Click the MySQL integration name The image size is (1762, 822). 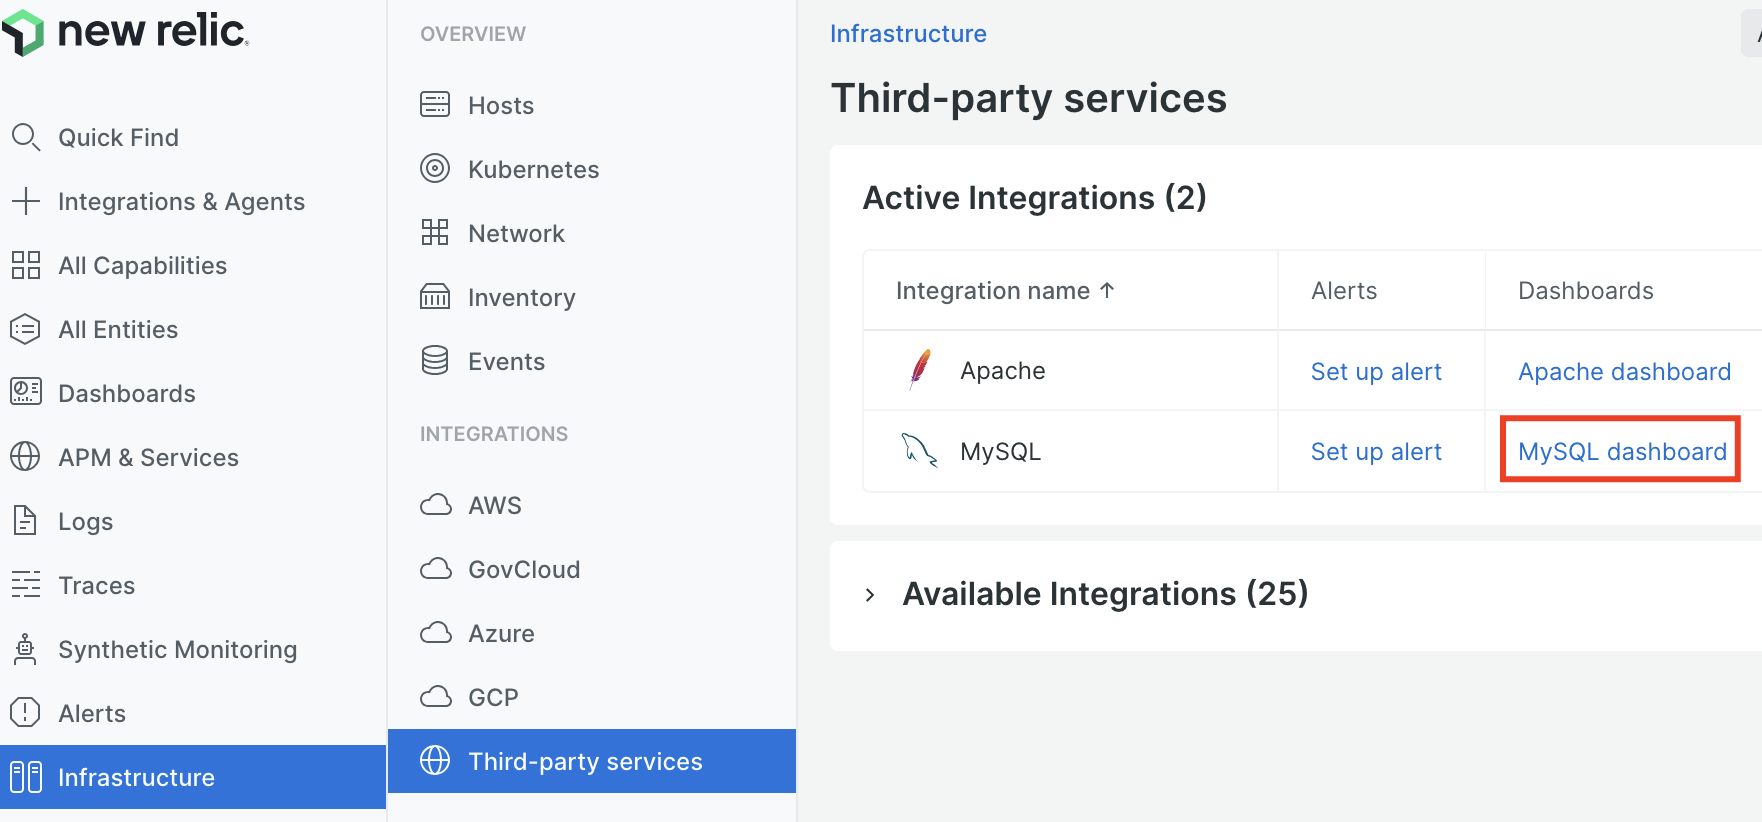coord(1001,451)
